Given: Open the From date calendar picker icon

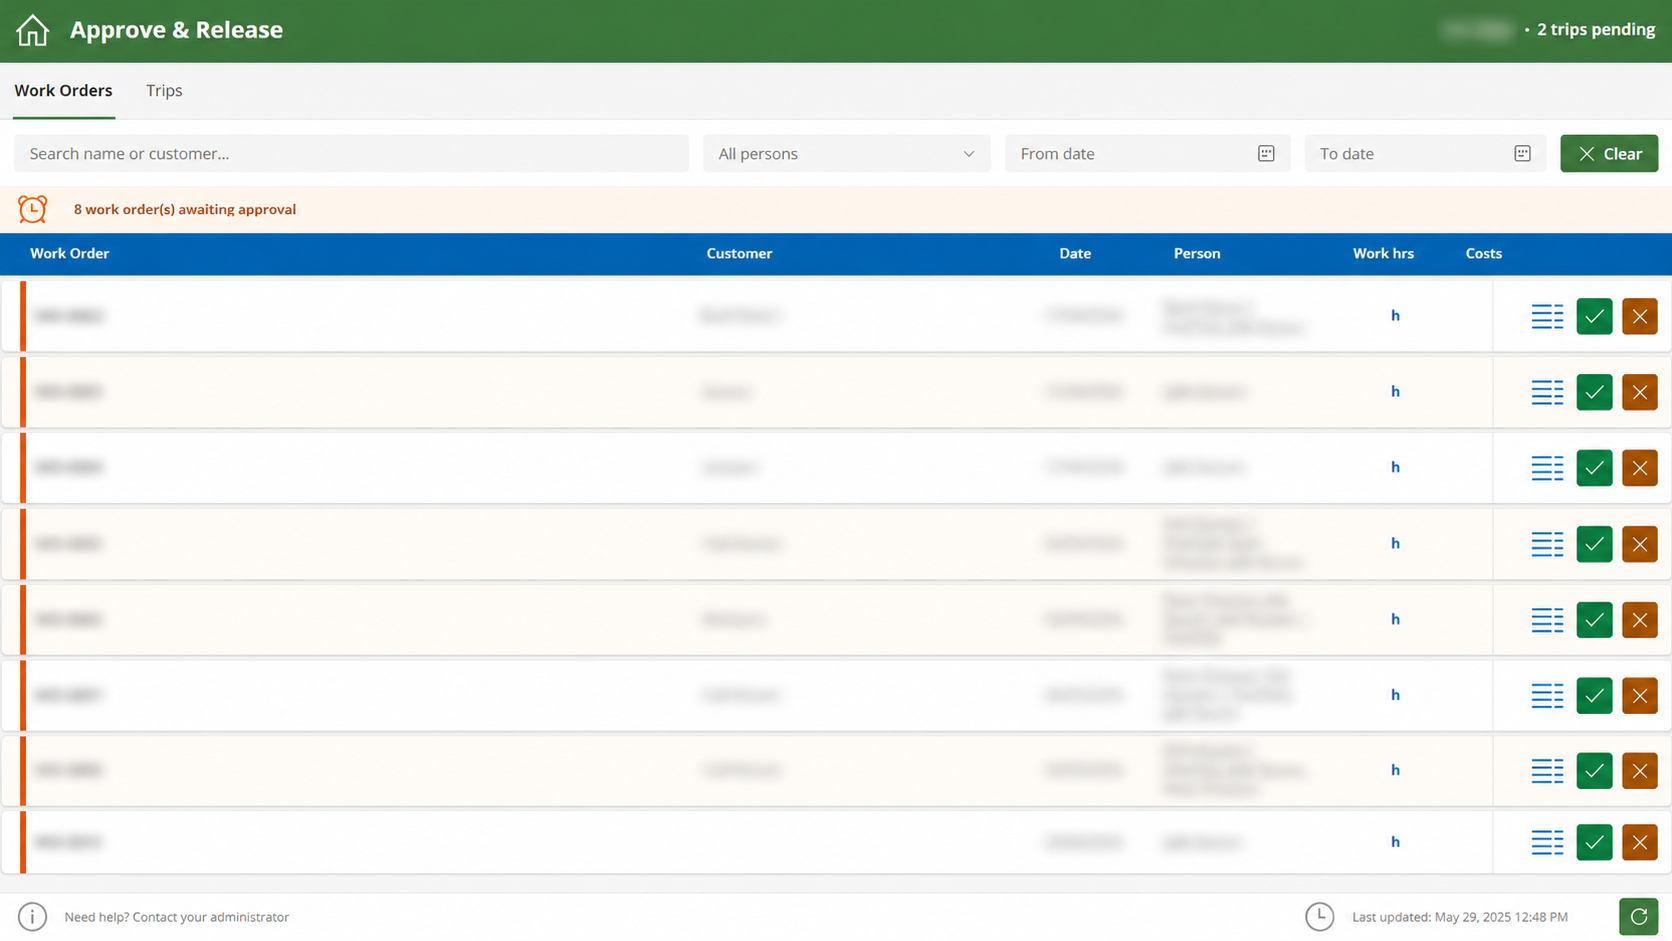Looking at the screenshot, I should (x=1266, y=153).
